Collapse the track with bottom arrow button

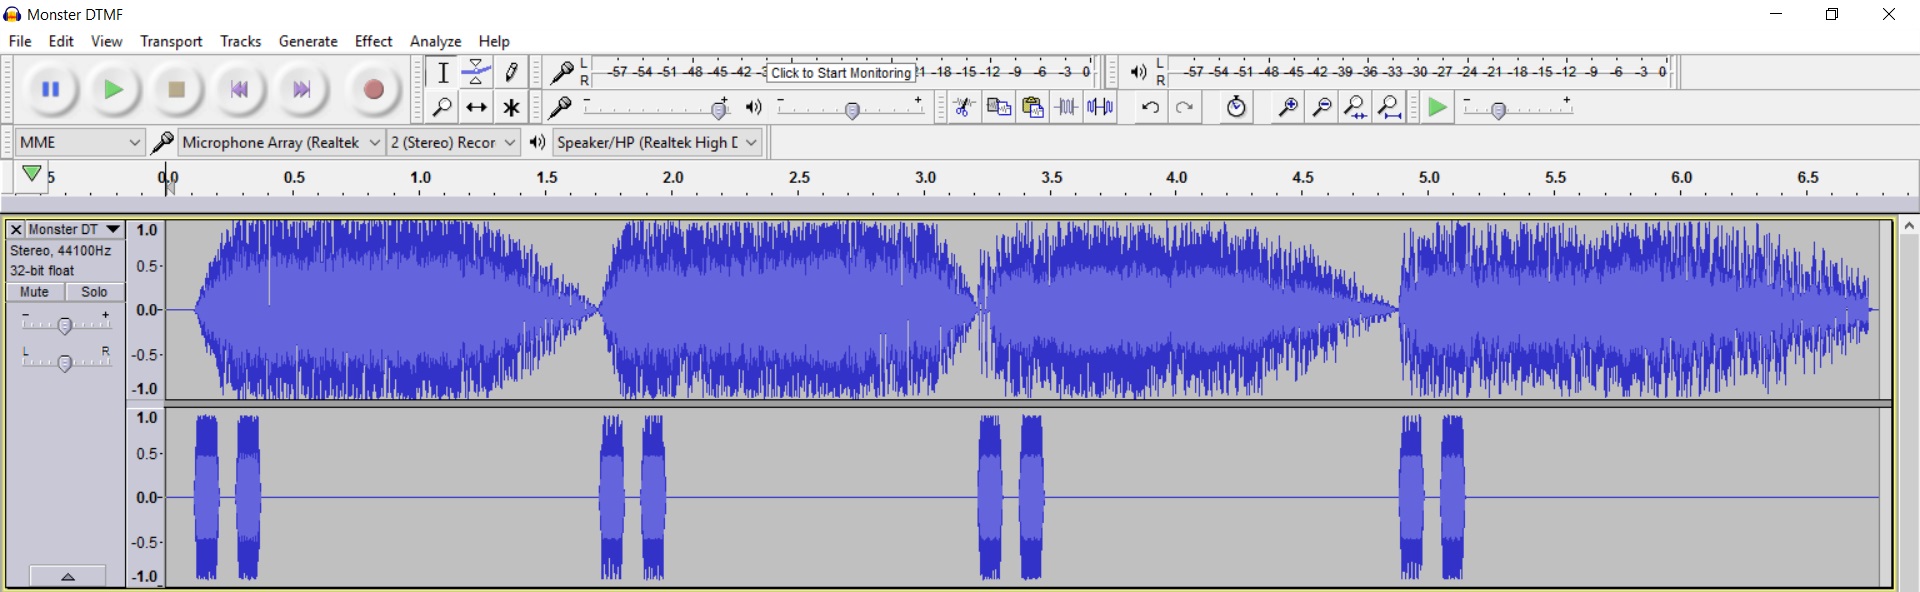(x=67, y=576)
